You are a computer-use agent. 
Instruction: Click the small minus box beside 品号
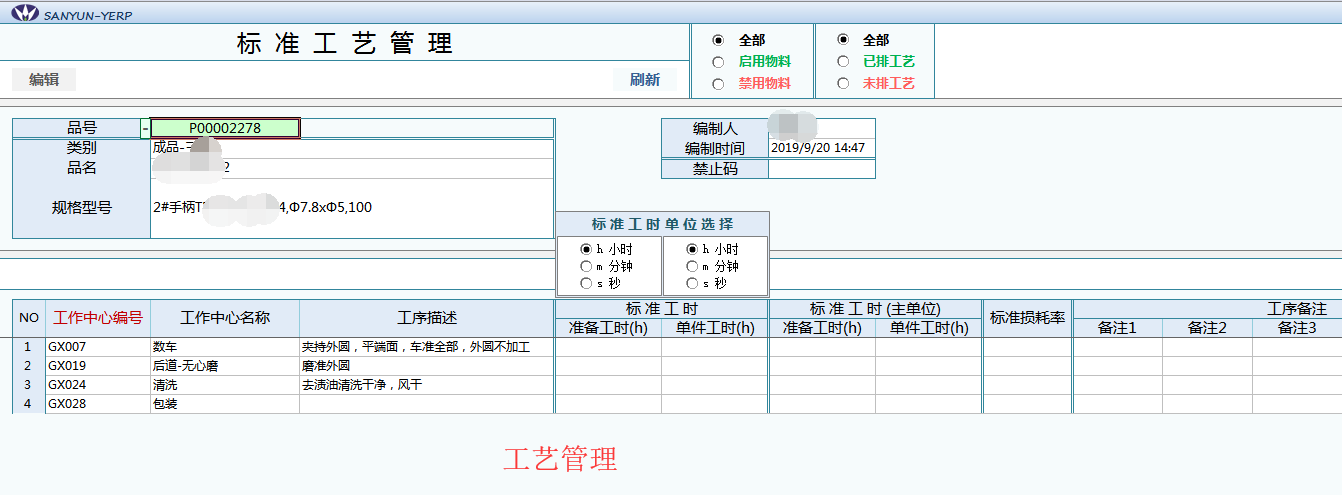[x=145, y=128]
